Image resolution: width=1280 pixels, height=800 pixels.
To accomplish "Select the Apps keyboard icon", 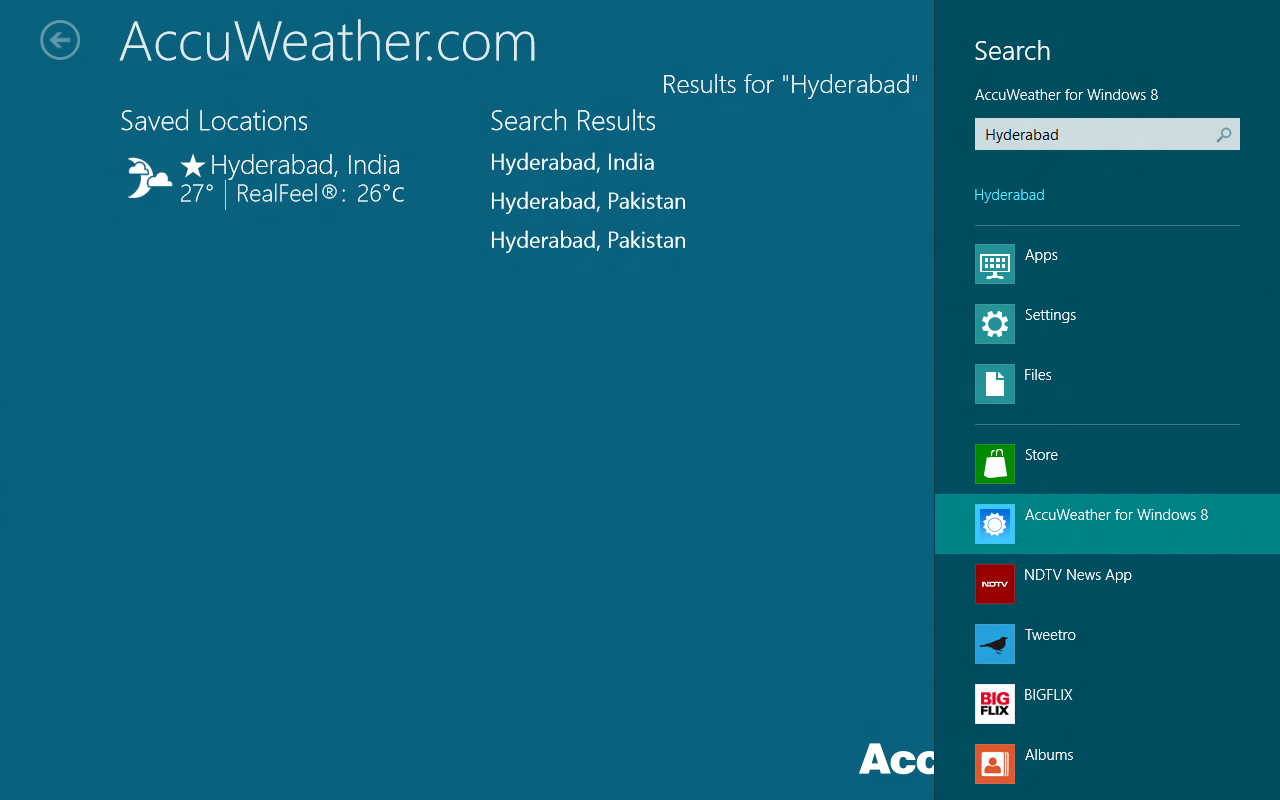I will tap(995, 264).
